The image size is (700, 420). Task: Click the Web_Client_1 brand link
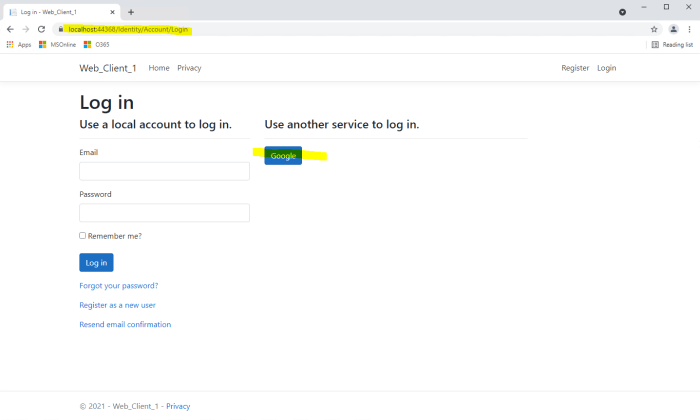click(108, 68)
